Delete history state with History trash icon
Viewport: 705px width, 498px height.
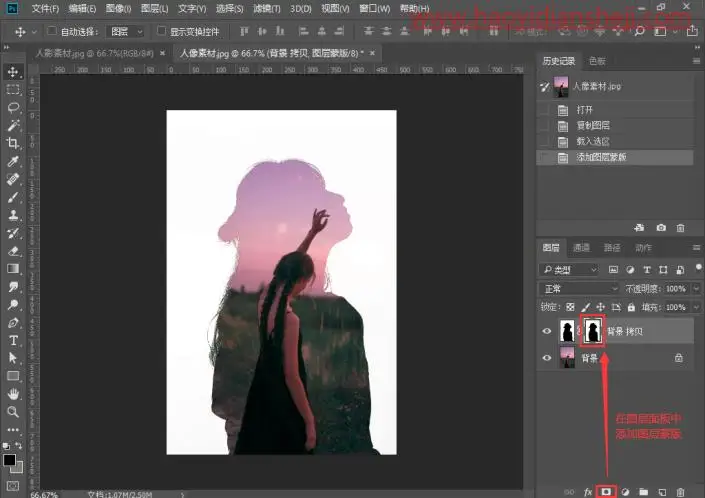tap(680, 228)
